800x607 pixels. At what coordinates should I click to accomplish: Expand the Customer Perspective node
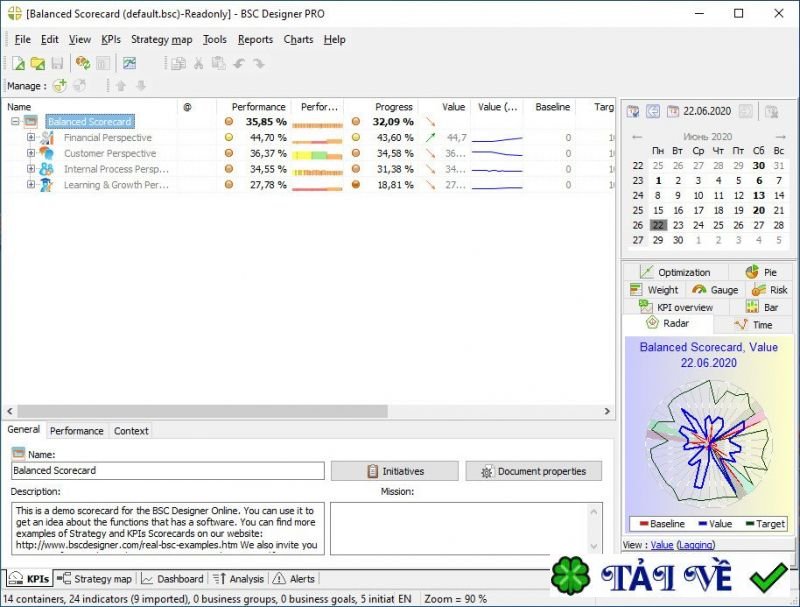[x=31, y=153]
